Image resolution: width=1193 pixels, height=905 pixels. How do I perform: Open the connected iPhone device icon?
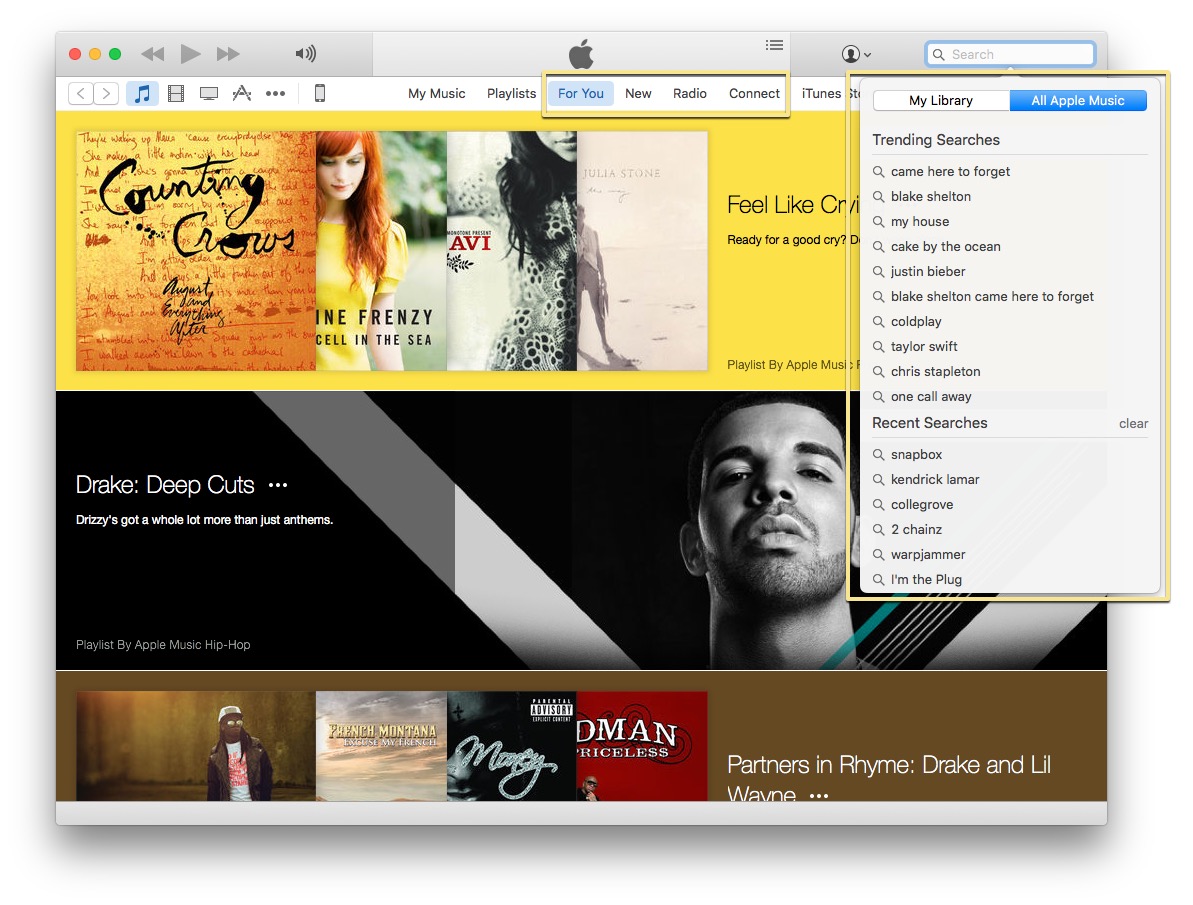(x=319, y=92)
